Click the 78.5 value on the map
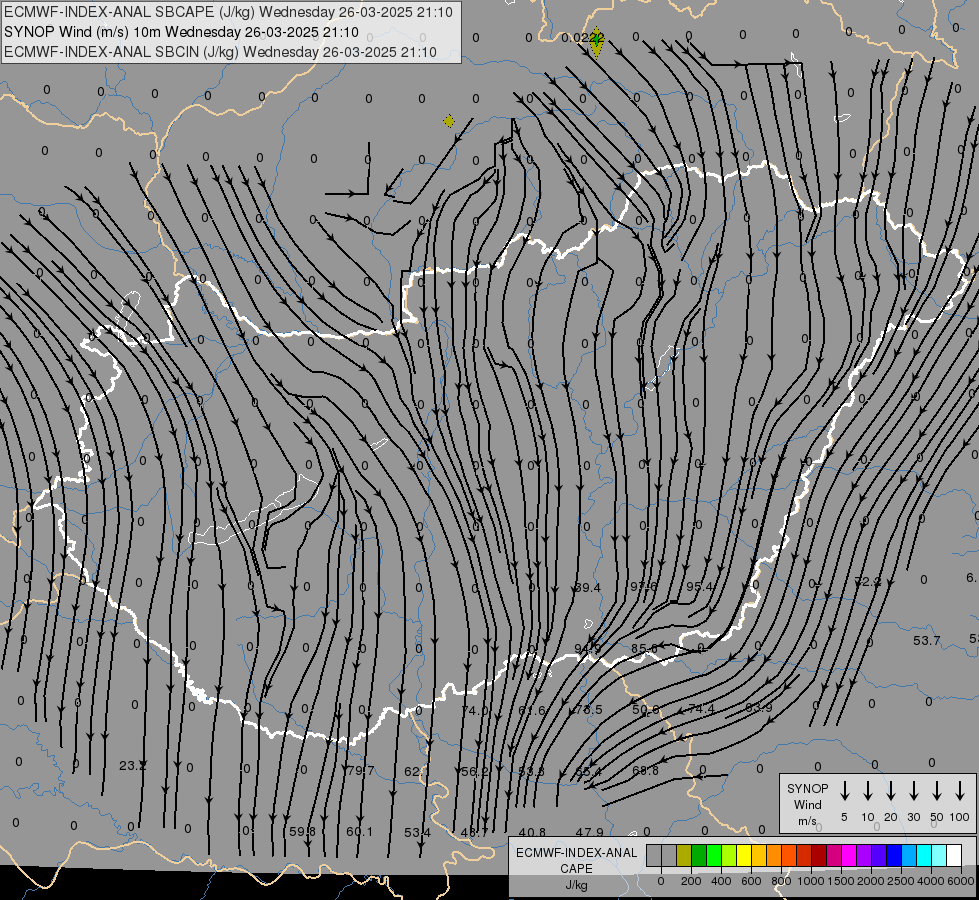 tap(589, 710)
